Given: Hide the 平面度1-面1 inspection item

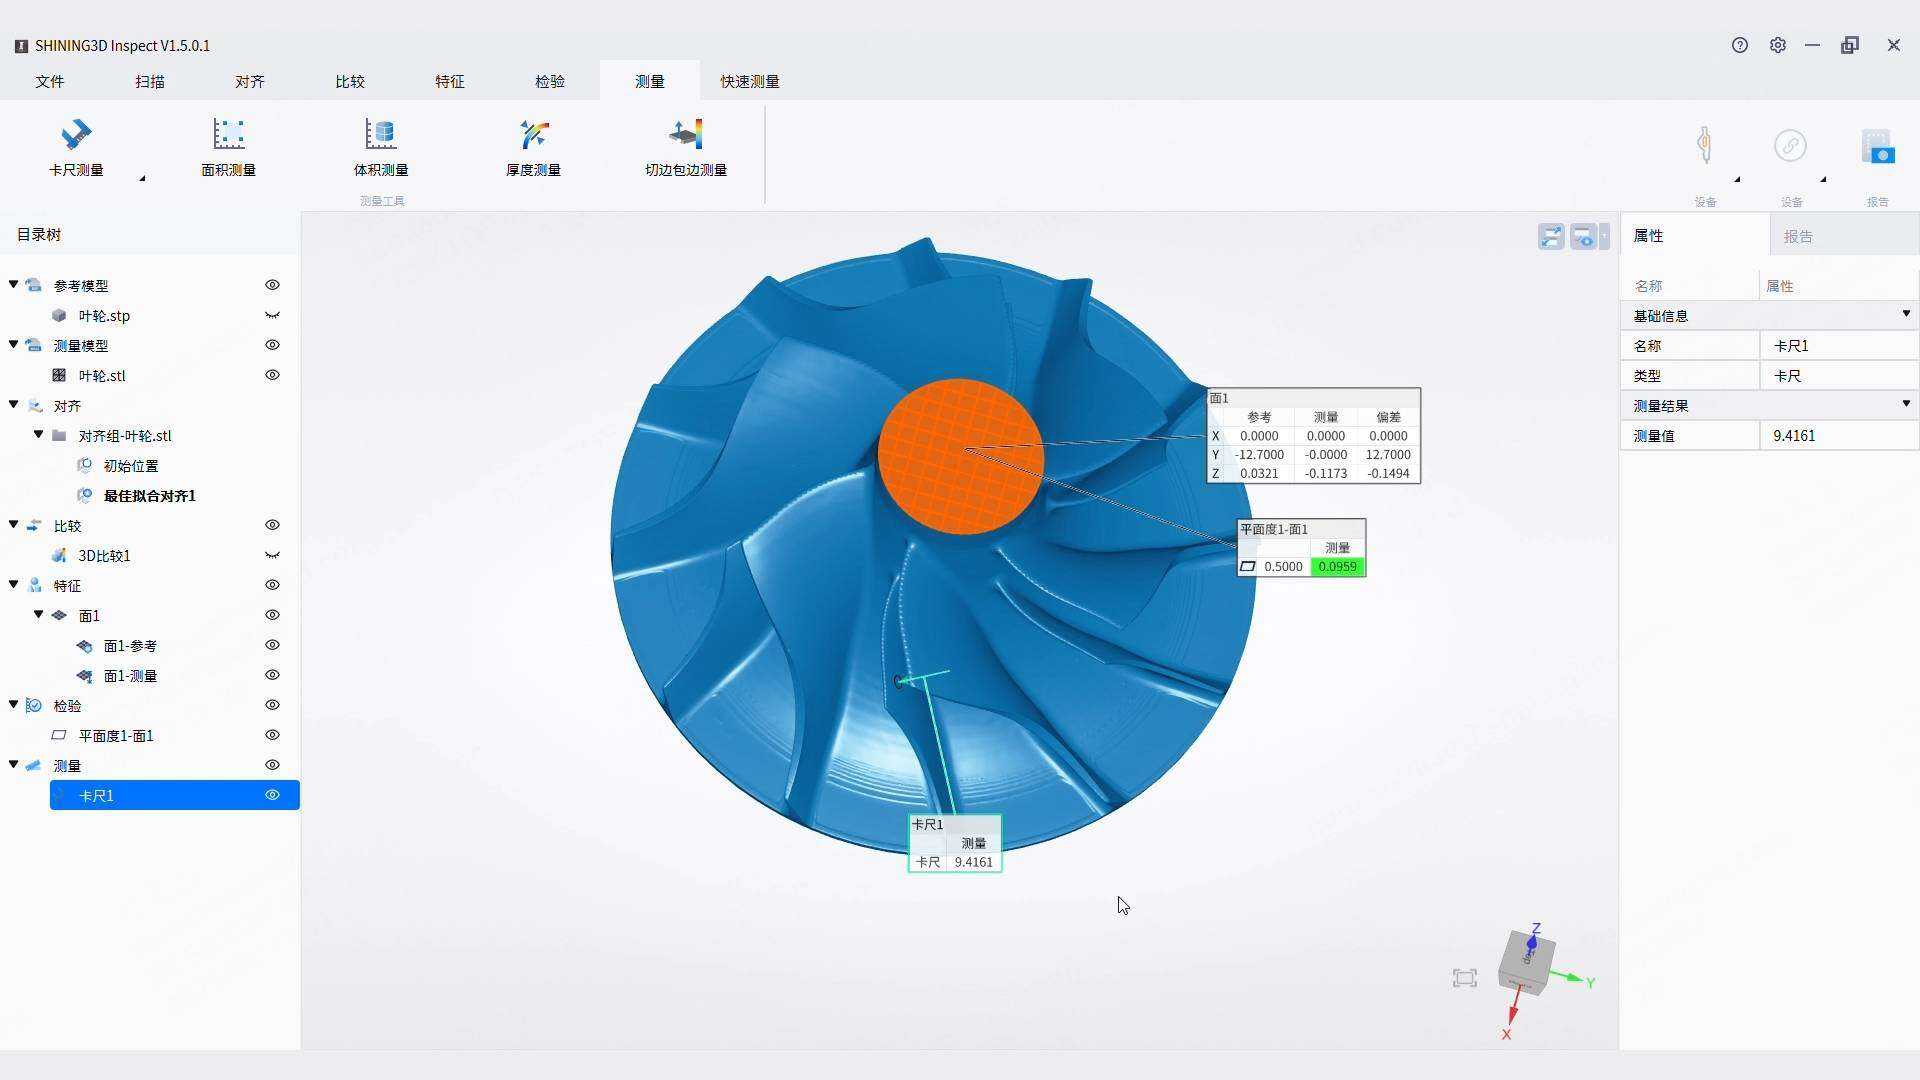Looking at the screenshot, I should pyautogui.click(x=272, y=735).
